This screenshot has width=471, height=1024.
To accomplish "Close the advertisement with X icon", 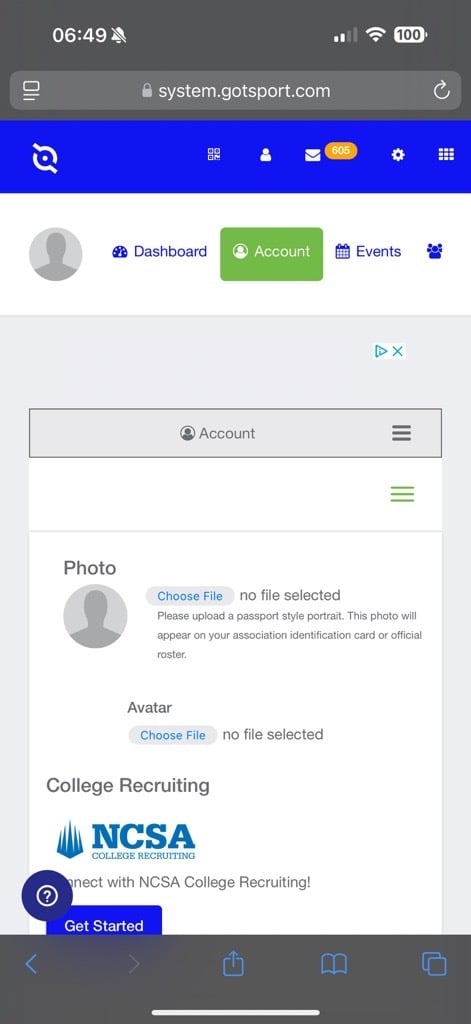I will 397,351.
